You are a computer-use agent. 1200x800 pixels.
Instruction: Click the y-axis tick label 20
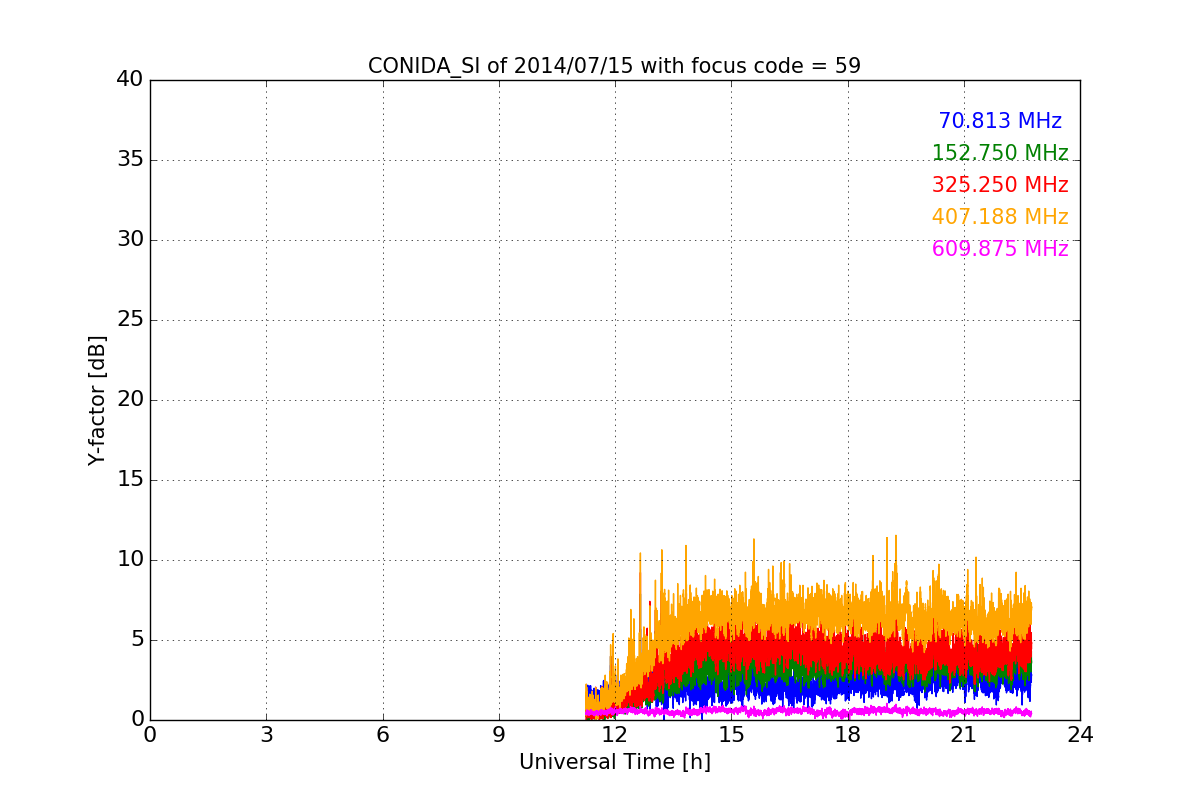130,400
